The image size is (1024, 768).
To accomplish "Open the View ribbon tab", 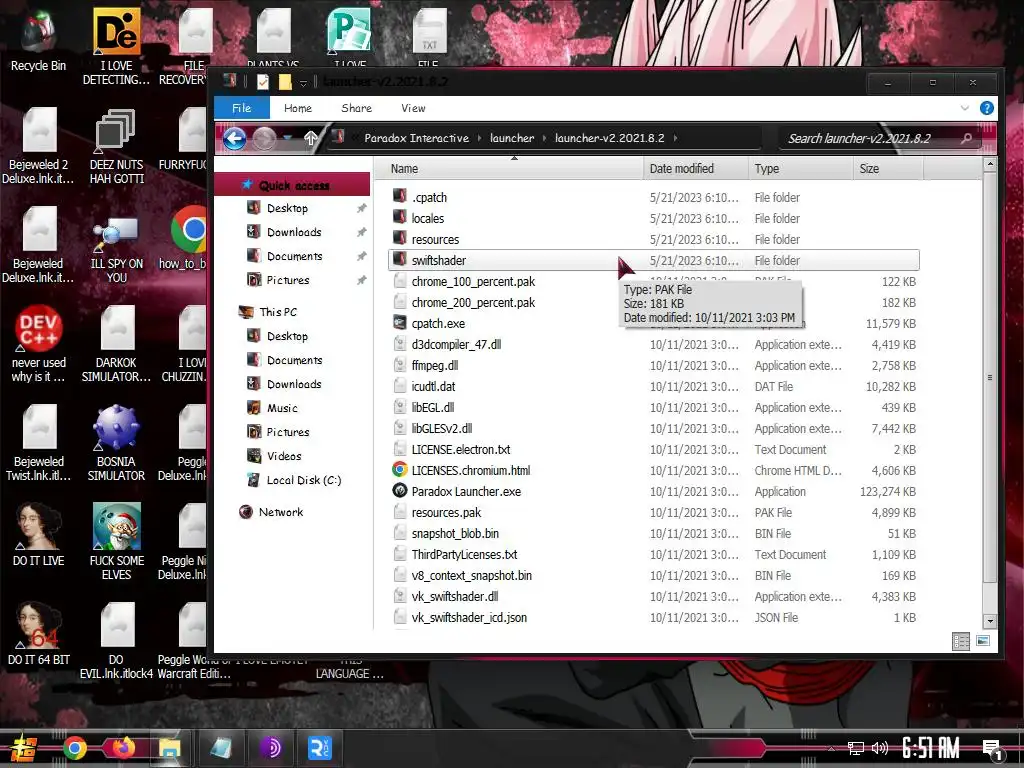I will click(x=413, y=108).
